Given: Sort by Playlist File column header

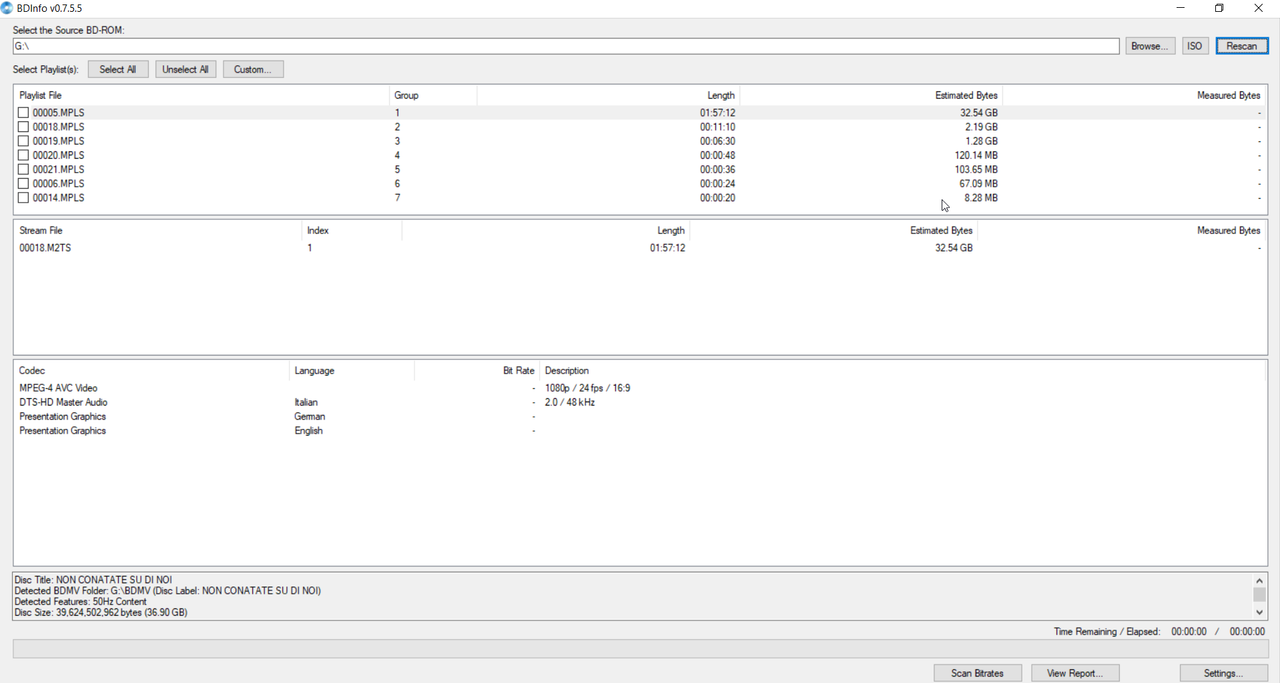Looking at the screenshot, I should tap(201, 95).
